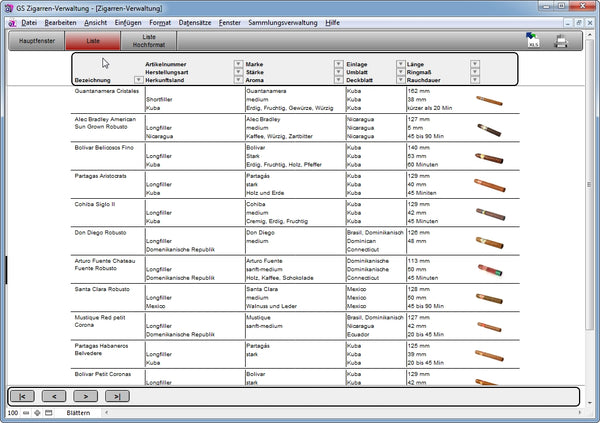Screen dimensions: 600x423
Task: Click the zoom-in icon in the status bar
Action: coord(37,413)
